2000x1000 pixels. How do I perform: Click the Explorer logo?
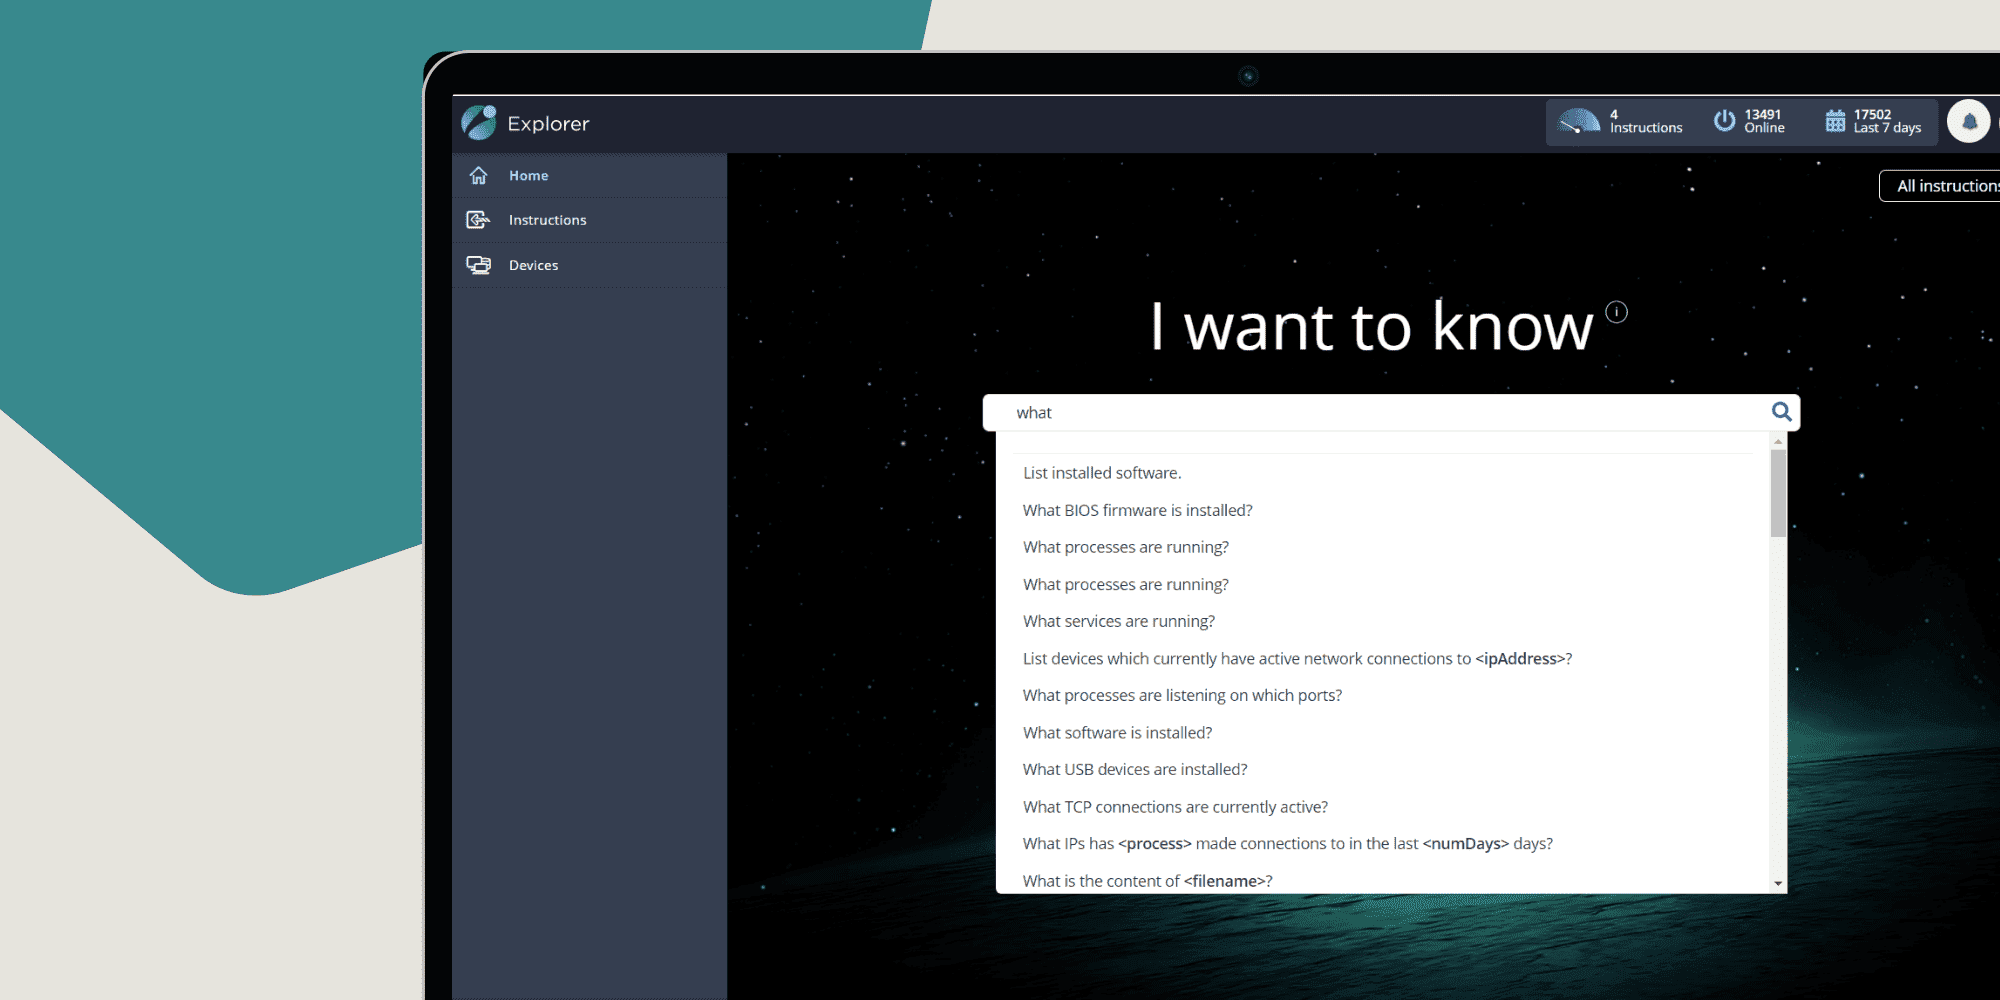click(x=478, y=122)
